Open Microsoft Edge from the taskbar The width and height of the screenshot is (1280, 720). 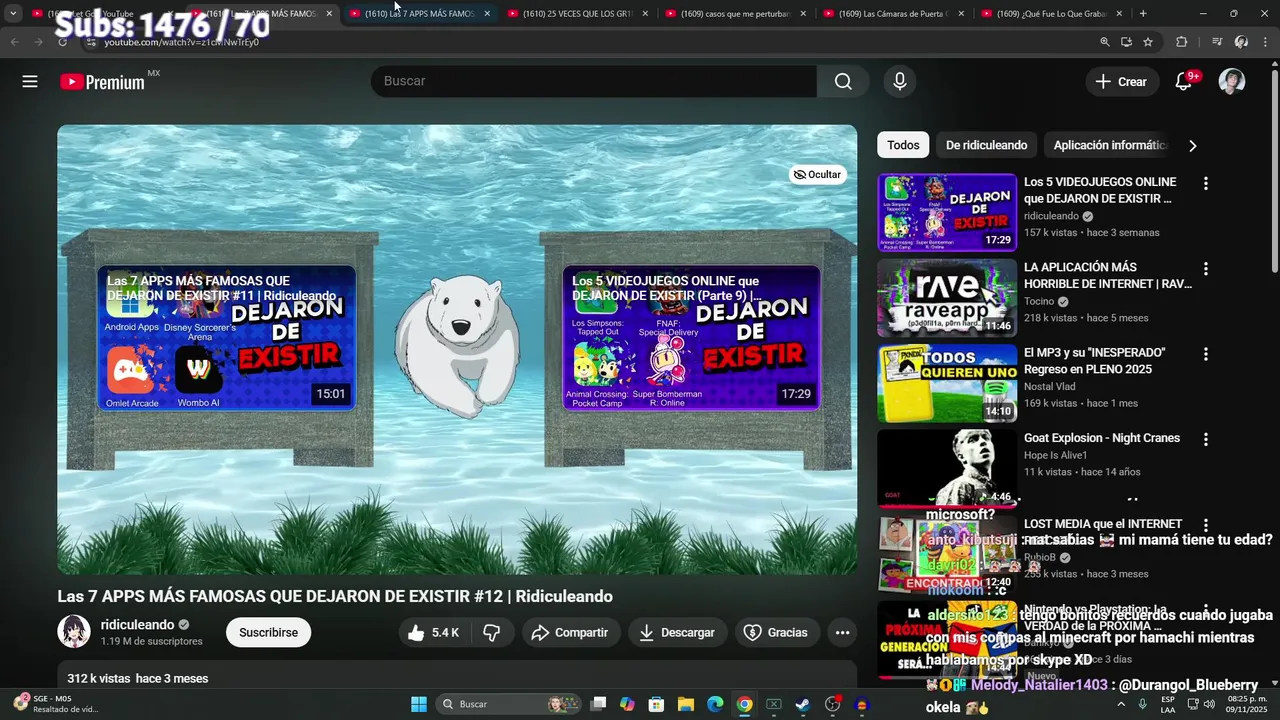point(715,704)
